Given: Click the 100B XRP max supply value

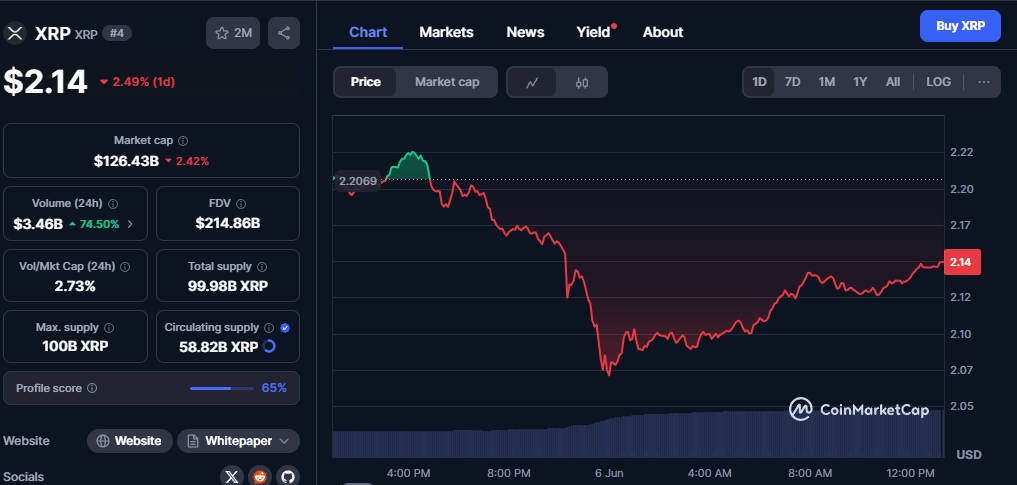Looking at the screenshot, I should [x=75, y=346].
